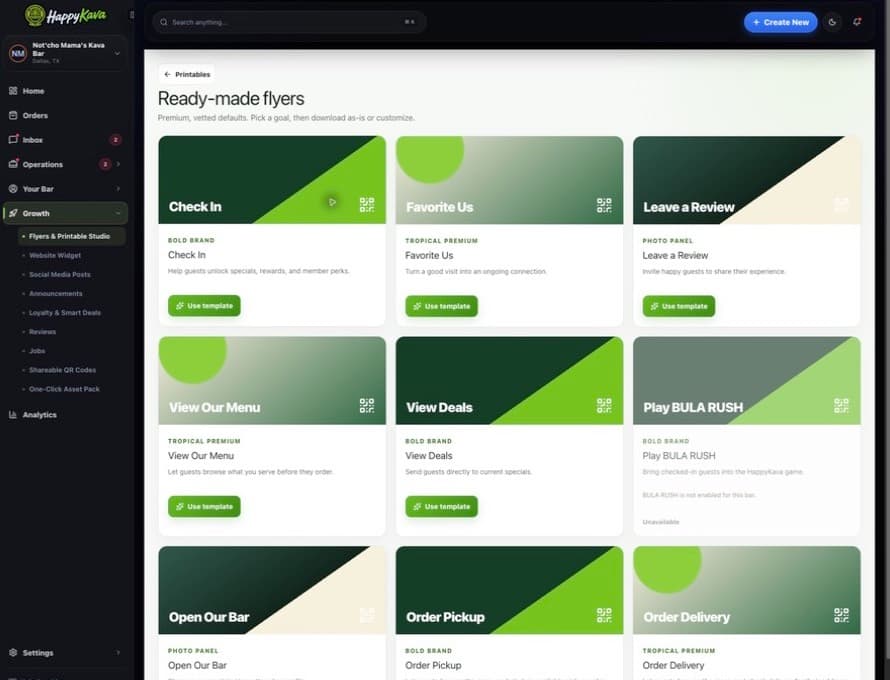Toggle dark mode with the moon icon

pos(832,22)
